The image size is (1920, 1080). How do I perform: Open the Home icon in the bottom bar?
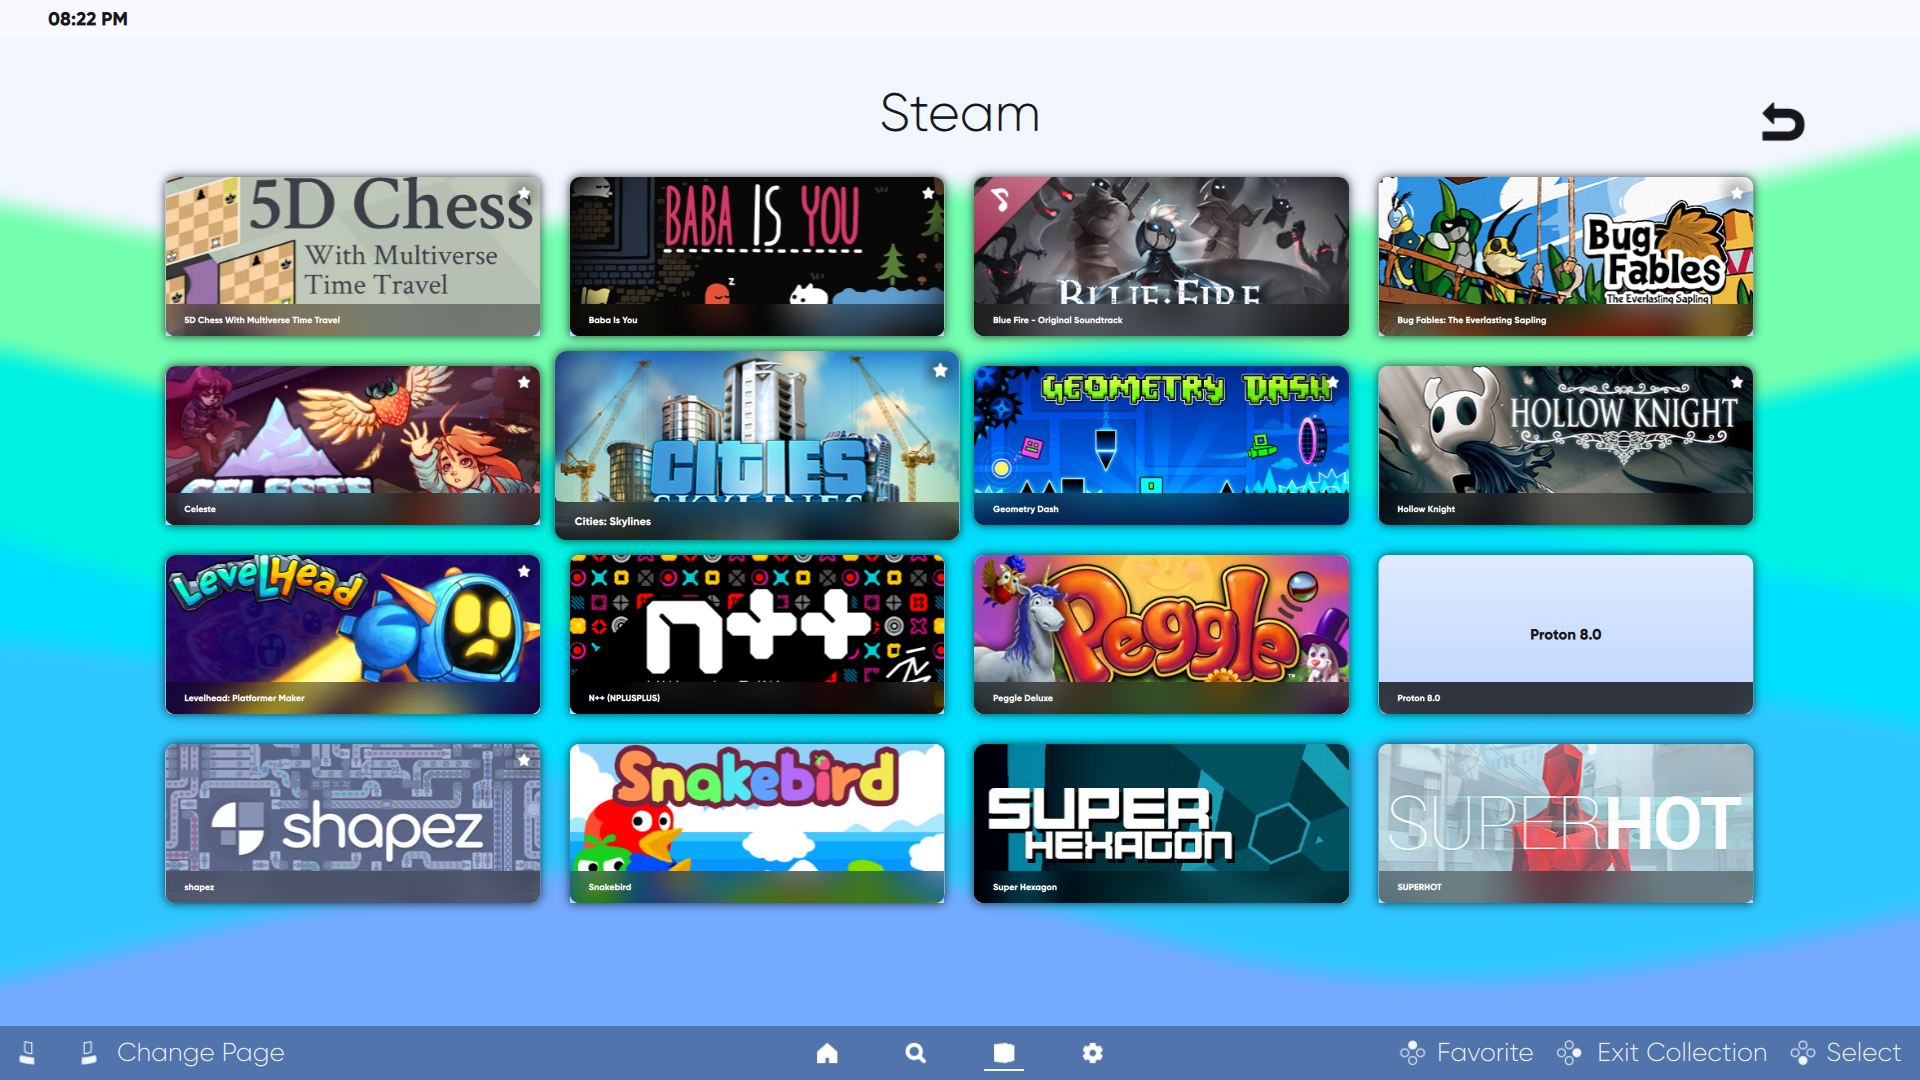click(827, 1053)
